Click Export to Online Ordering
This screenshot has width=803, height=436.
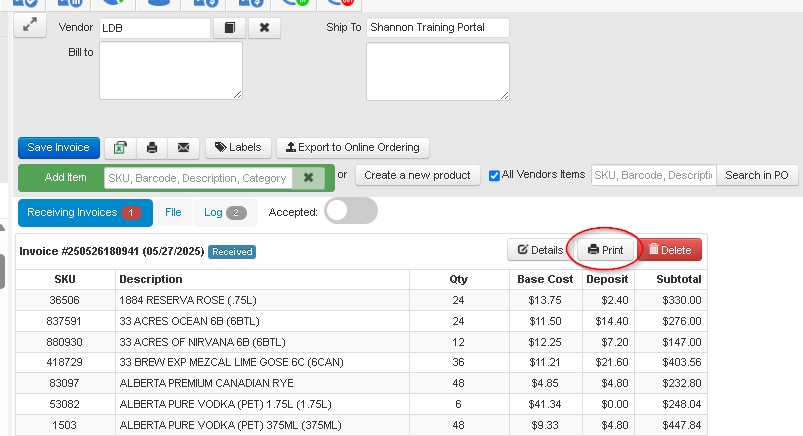(353, 148)
